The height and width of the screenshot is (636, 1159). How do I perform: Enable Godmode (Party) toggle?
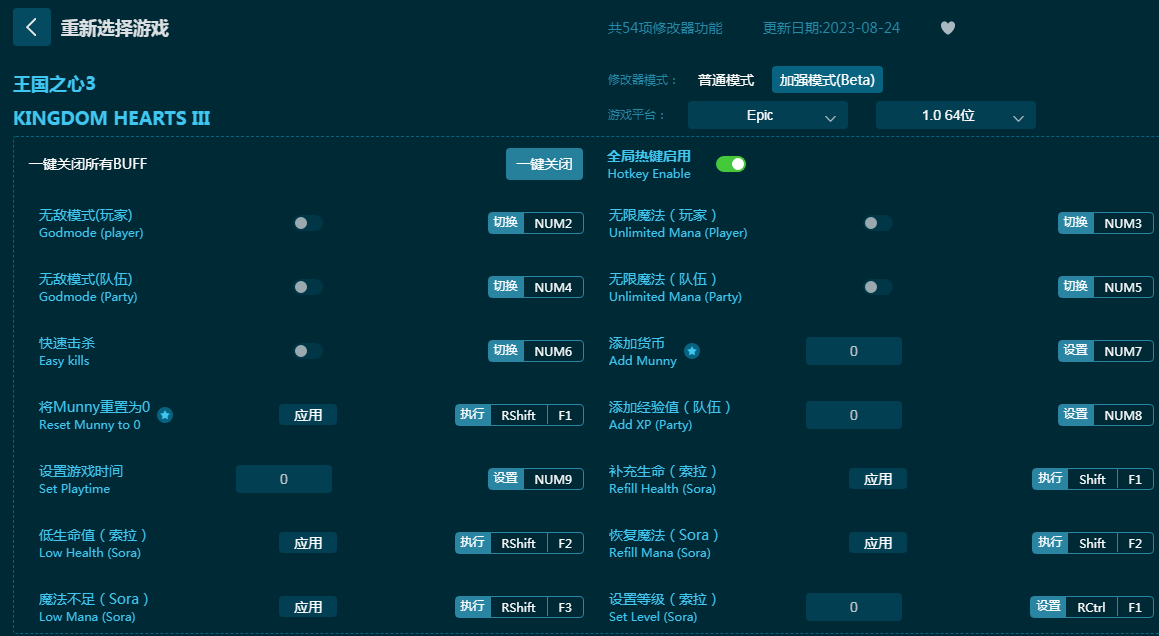[307, 287]
